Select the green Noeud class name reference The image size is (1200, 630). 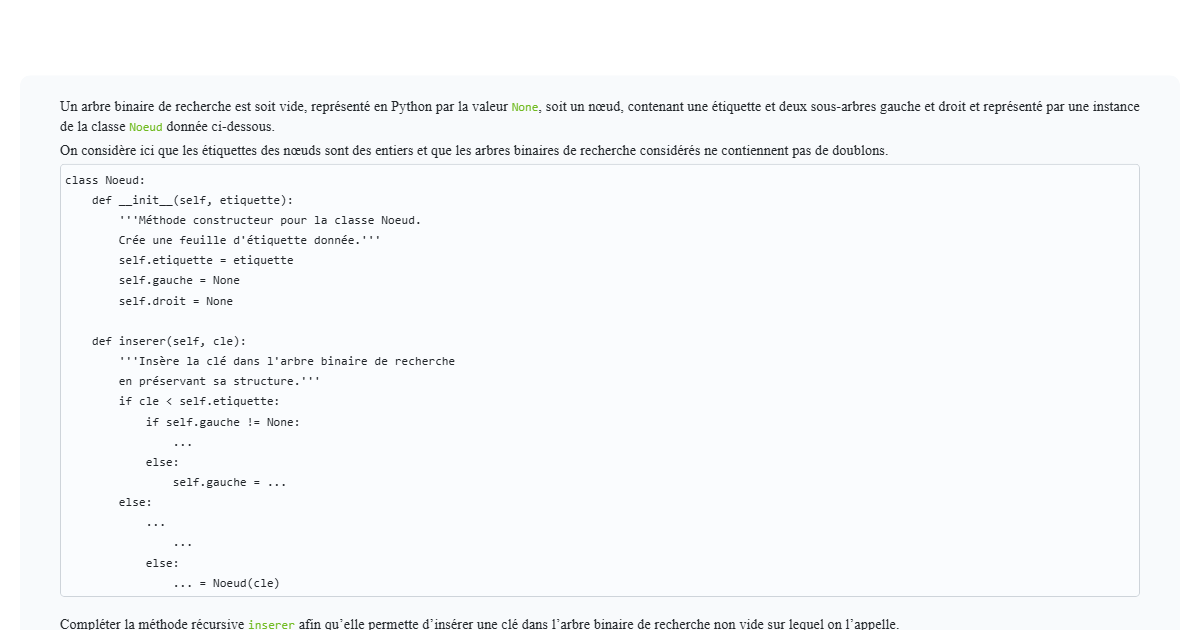145,127
